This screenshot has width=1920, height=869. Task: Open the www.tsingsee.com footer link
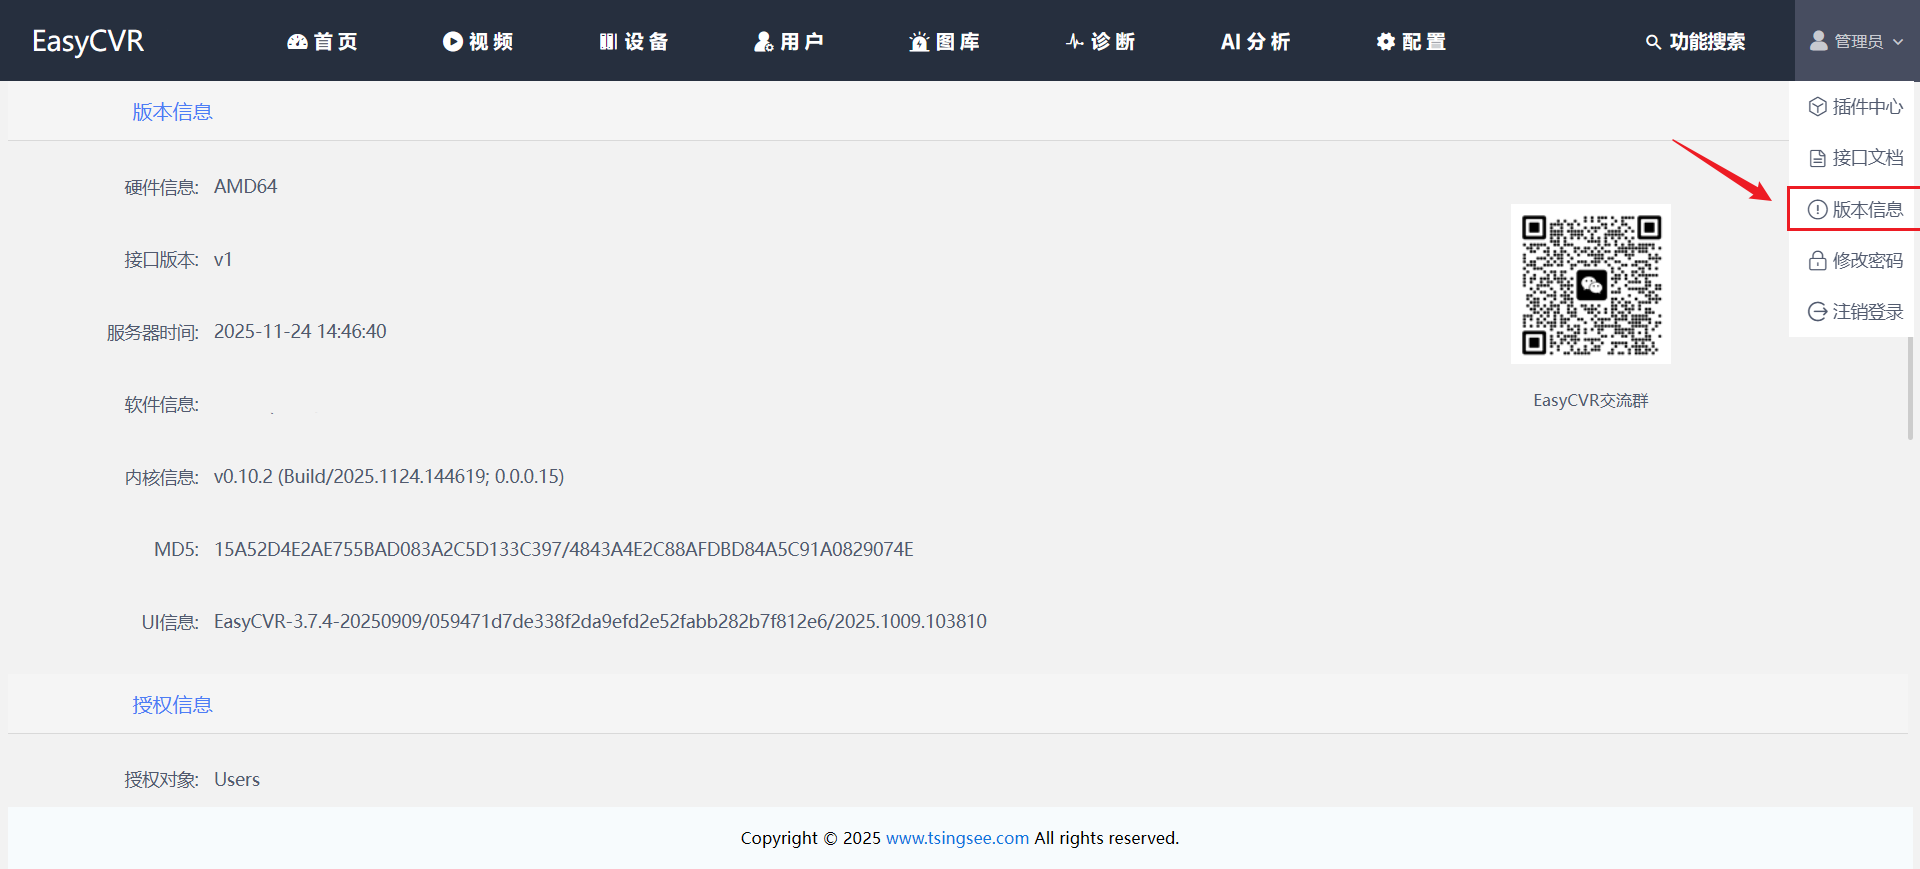point(957,838)
